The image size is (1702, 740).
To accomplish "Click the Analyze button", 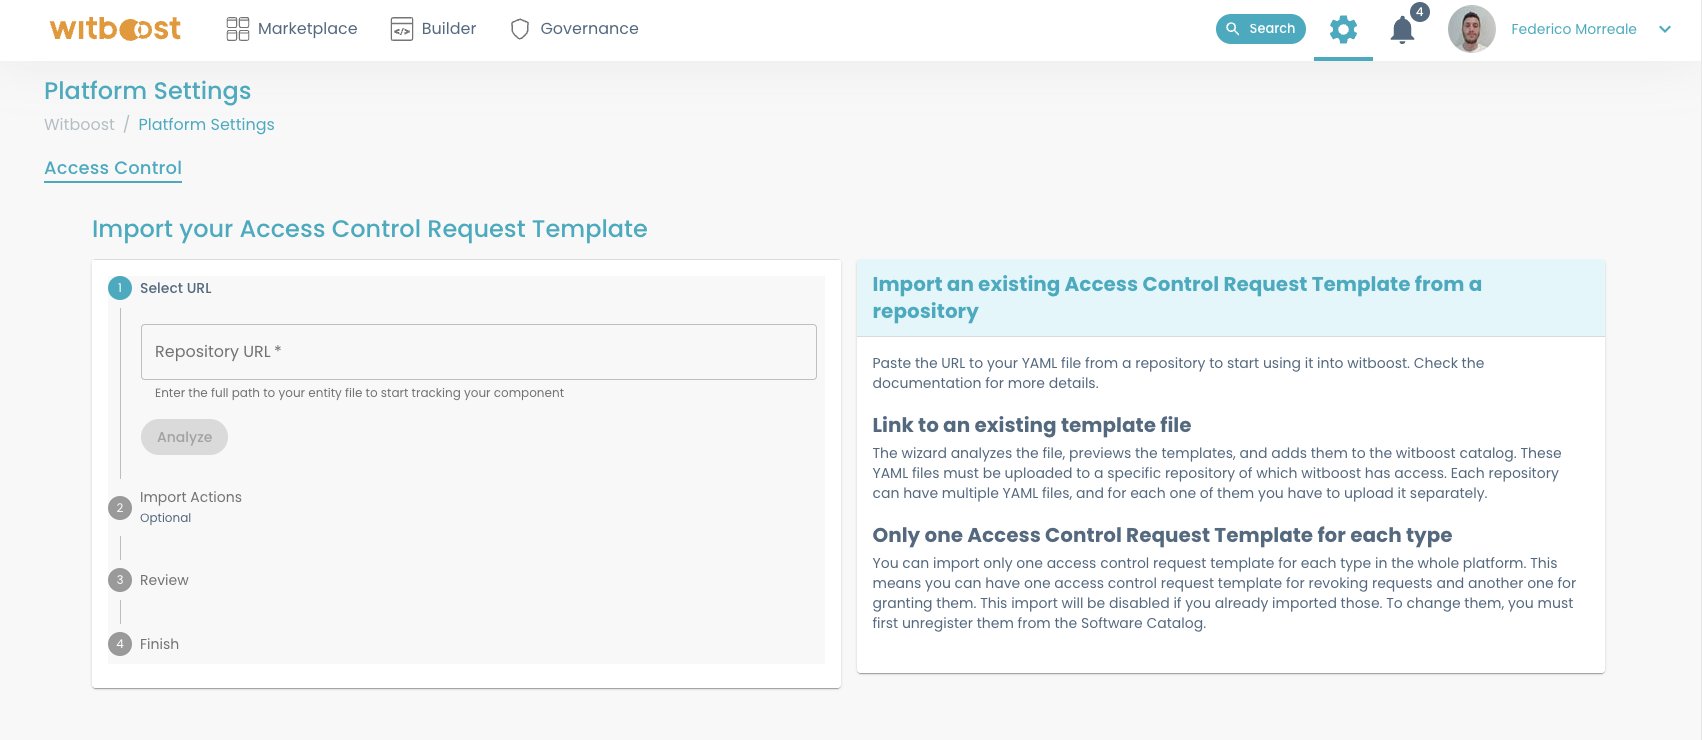I will [x=185, y=437].
